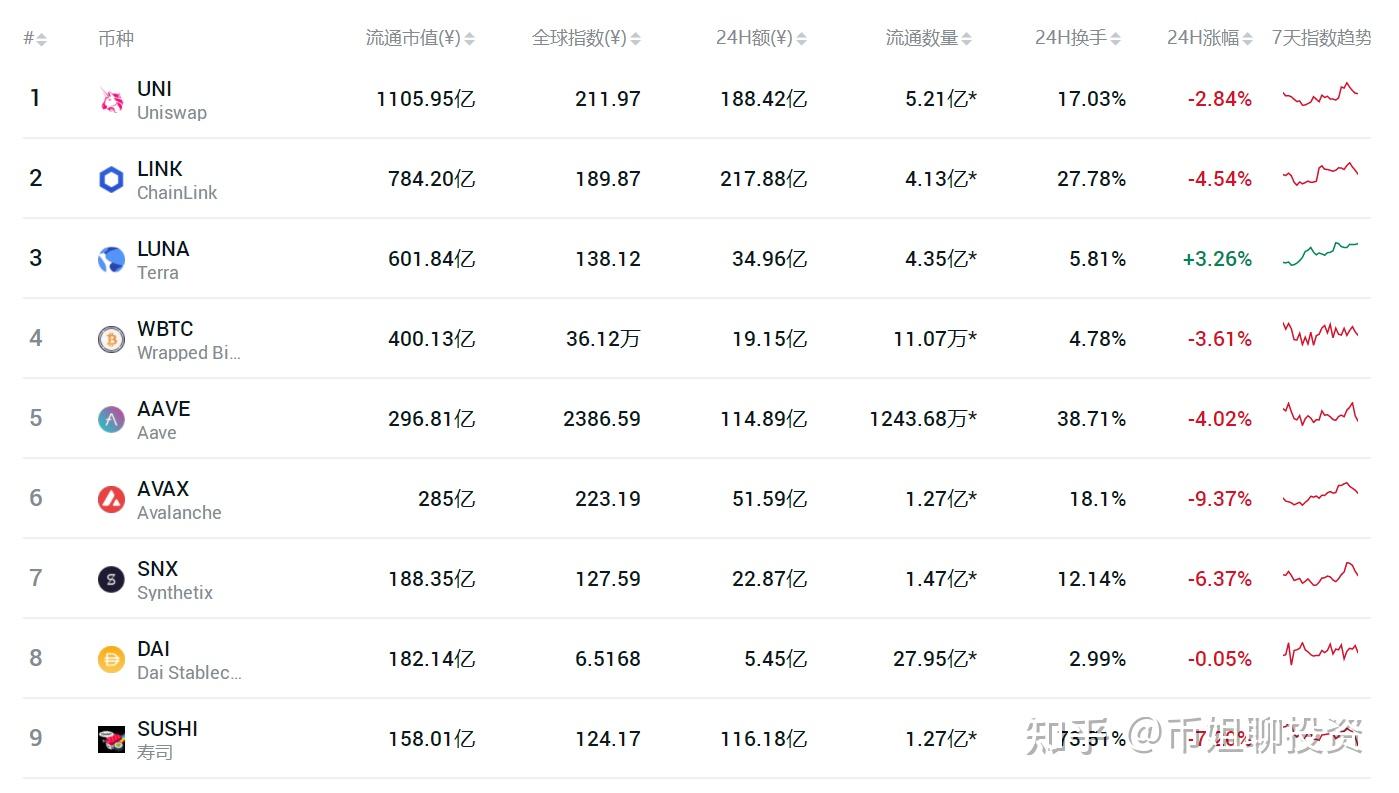1399x793 pixels.
Task: Sort by 24H涨幅 column header
Action: tap(1210, 38)
